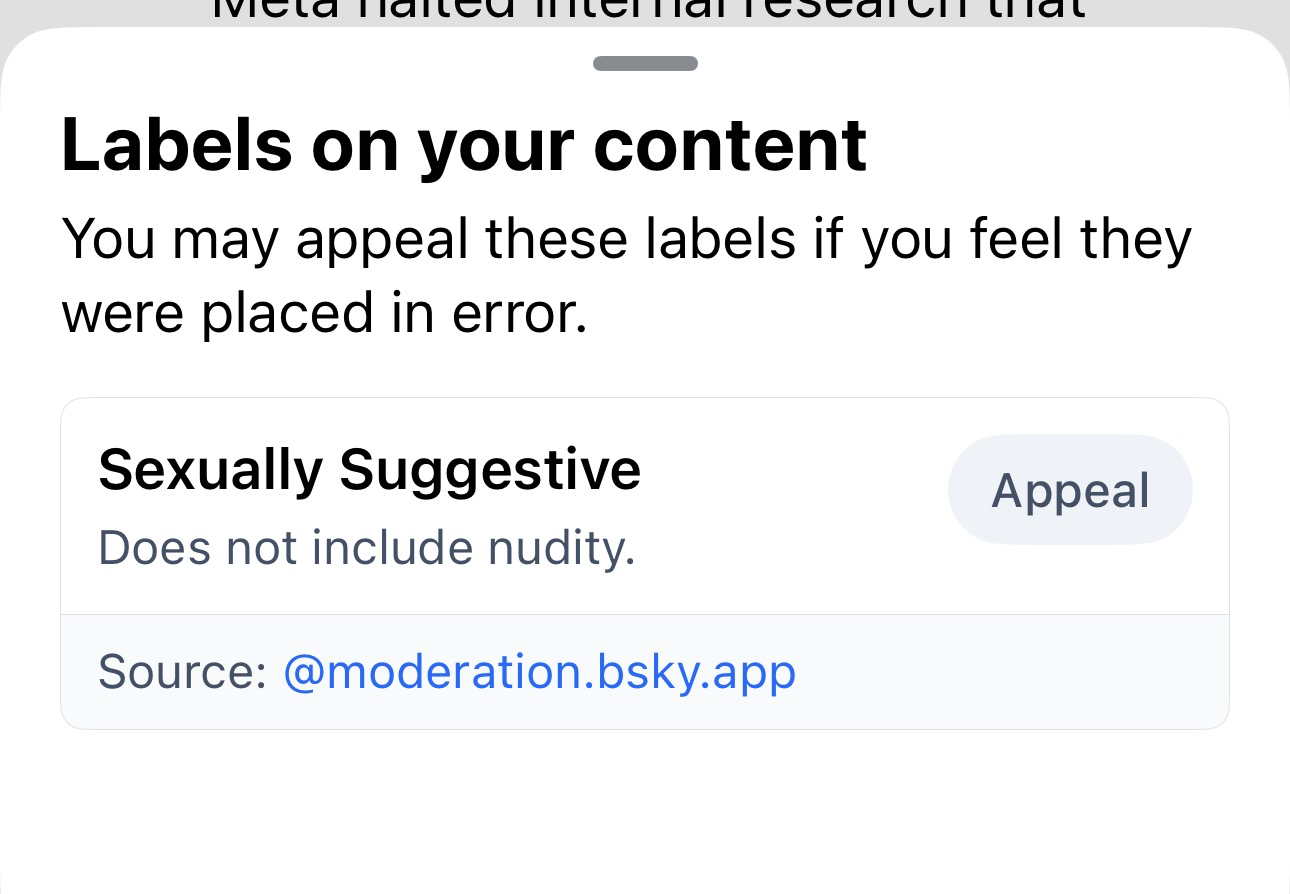Click the gap between description and label card
Viewport: 1290px width, 894px height.
pyautogui.click(x=645, y=370)
